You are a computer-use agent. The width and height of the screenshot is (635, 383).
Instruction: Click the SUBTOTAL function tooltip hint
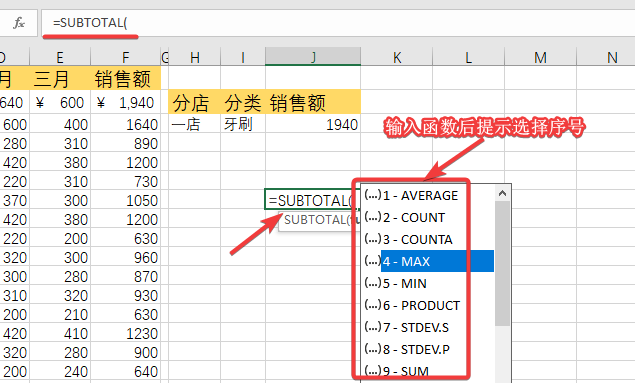320,220
